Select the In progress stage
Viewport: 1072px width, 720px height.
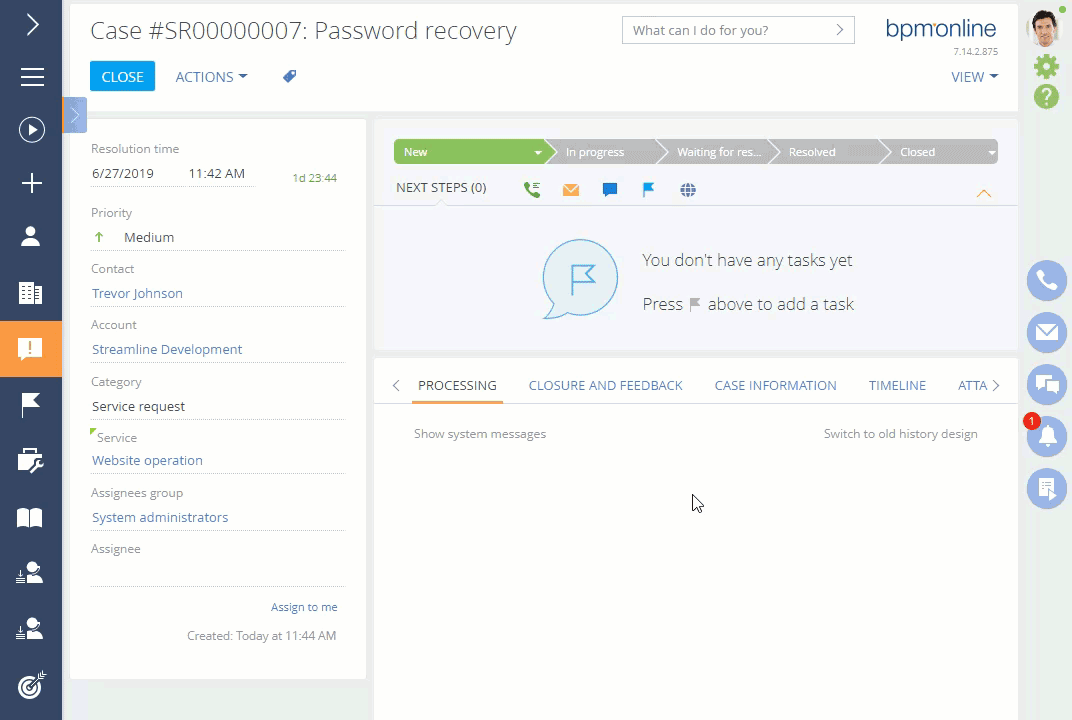coord(595,152)
